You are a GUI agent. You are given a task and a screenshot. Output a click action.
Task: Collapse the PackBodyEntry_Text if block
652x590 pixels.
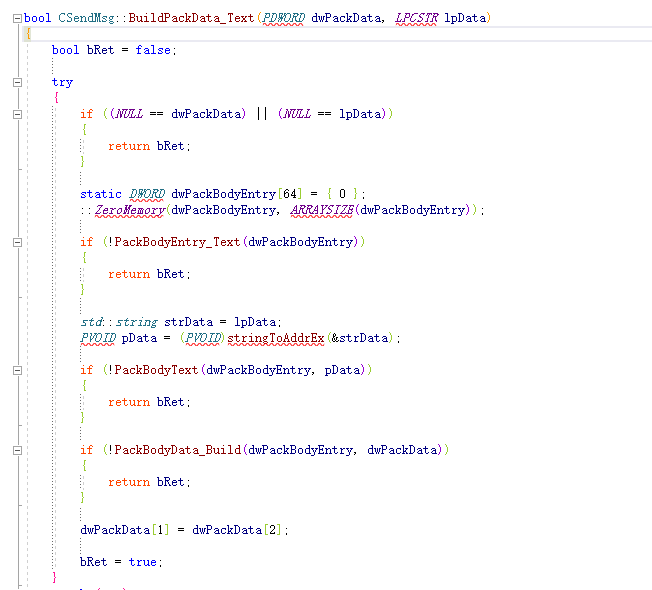click(17, 242)
